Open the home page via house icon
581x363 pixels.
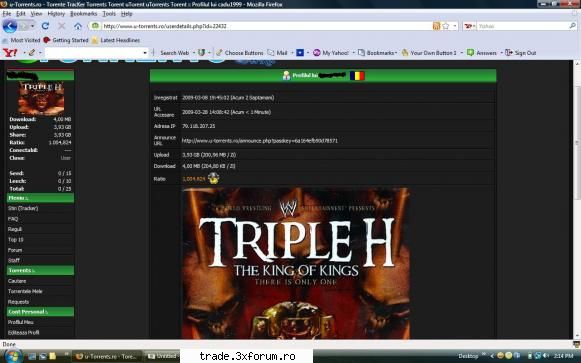point(78,26)
